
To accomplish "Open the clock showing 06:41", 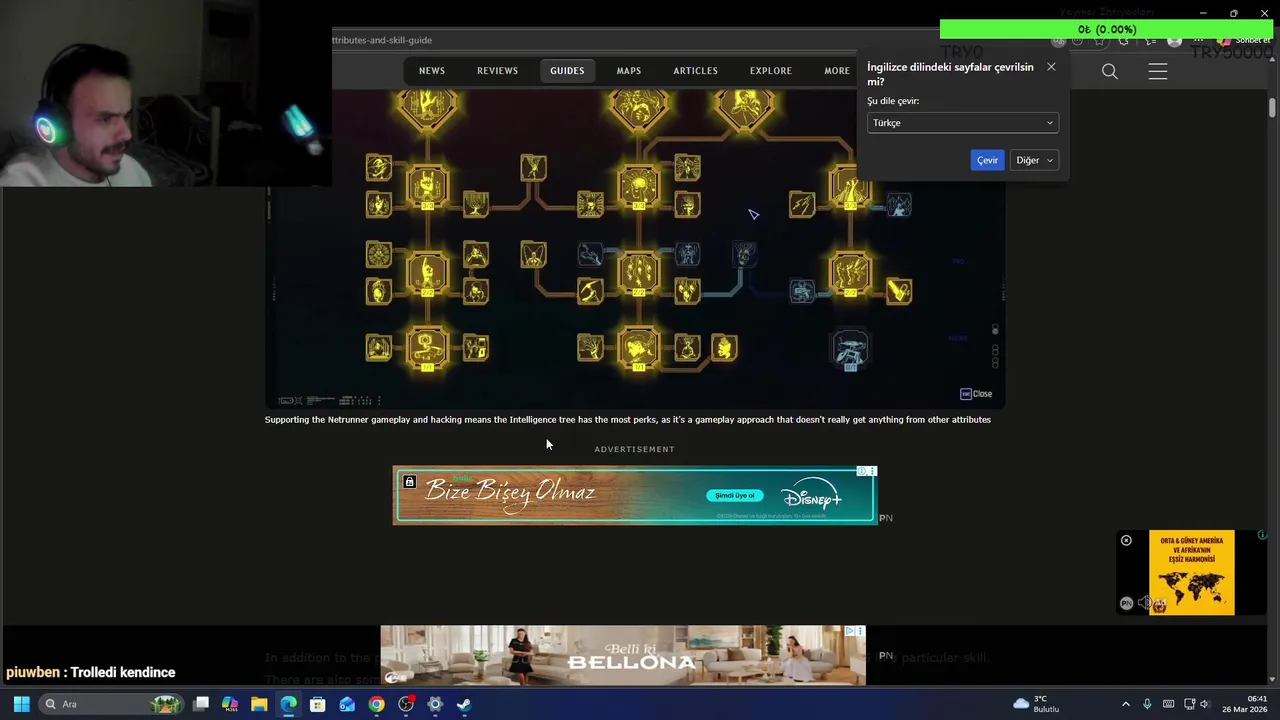I will pyautogui.click(x=1245, y=704).
